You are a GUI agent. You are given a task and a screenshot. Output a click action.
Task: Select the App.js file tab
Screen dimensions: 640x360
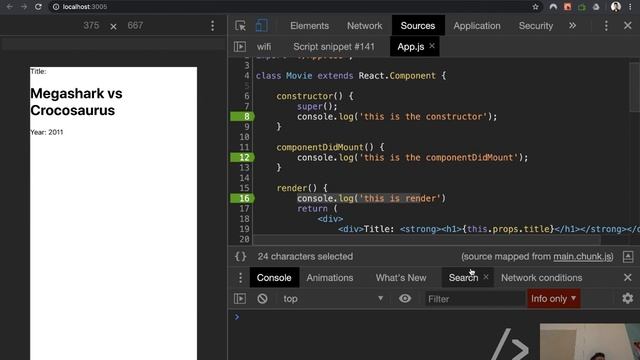pyautogui.click(x=411, y=47)
